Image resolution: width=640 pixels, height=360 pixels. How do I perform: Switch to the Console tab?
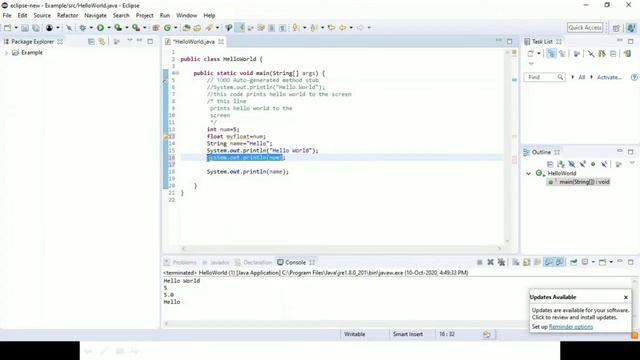coord(296,262)
